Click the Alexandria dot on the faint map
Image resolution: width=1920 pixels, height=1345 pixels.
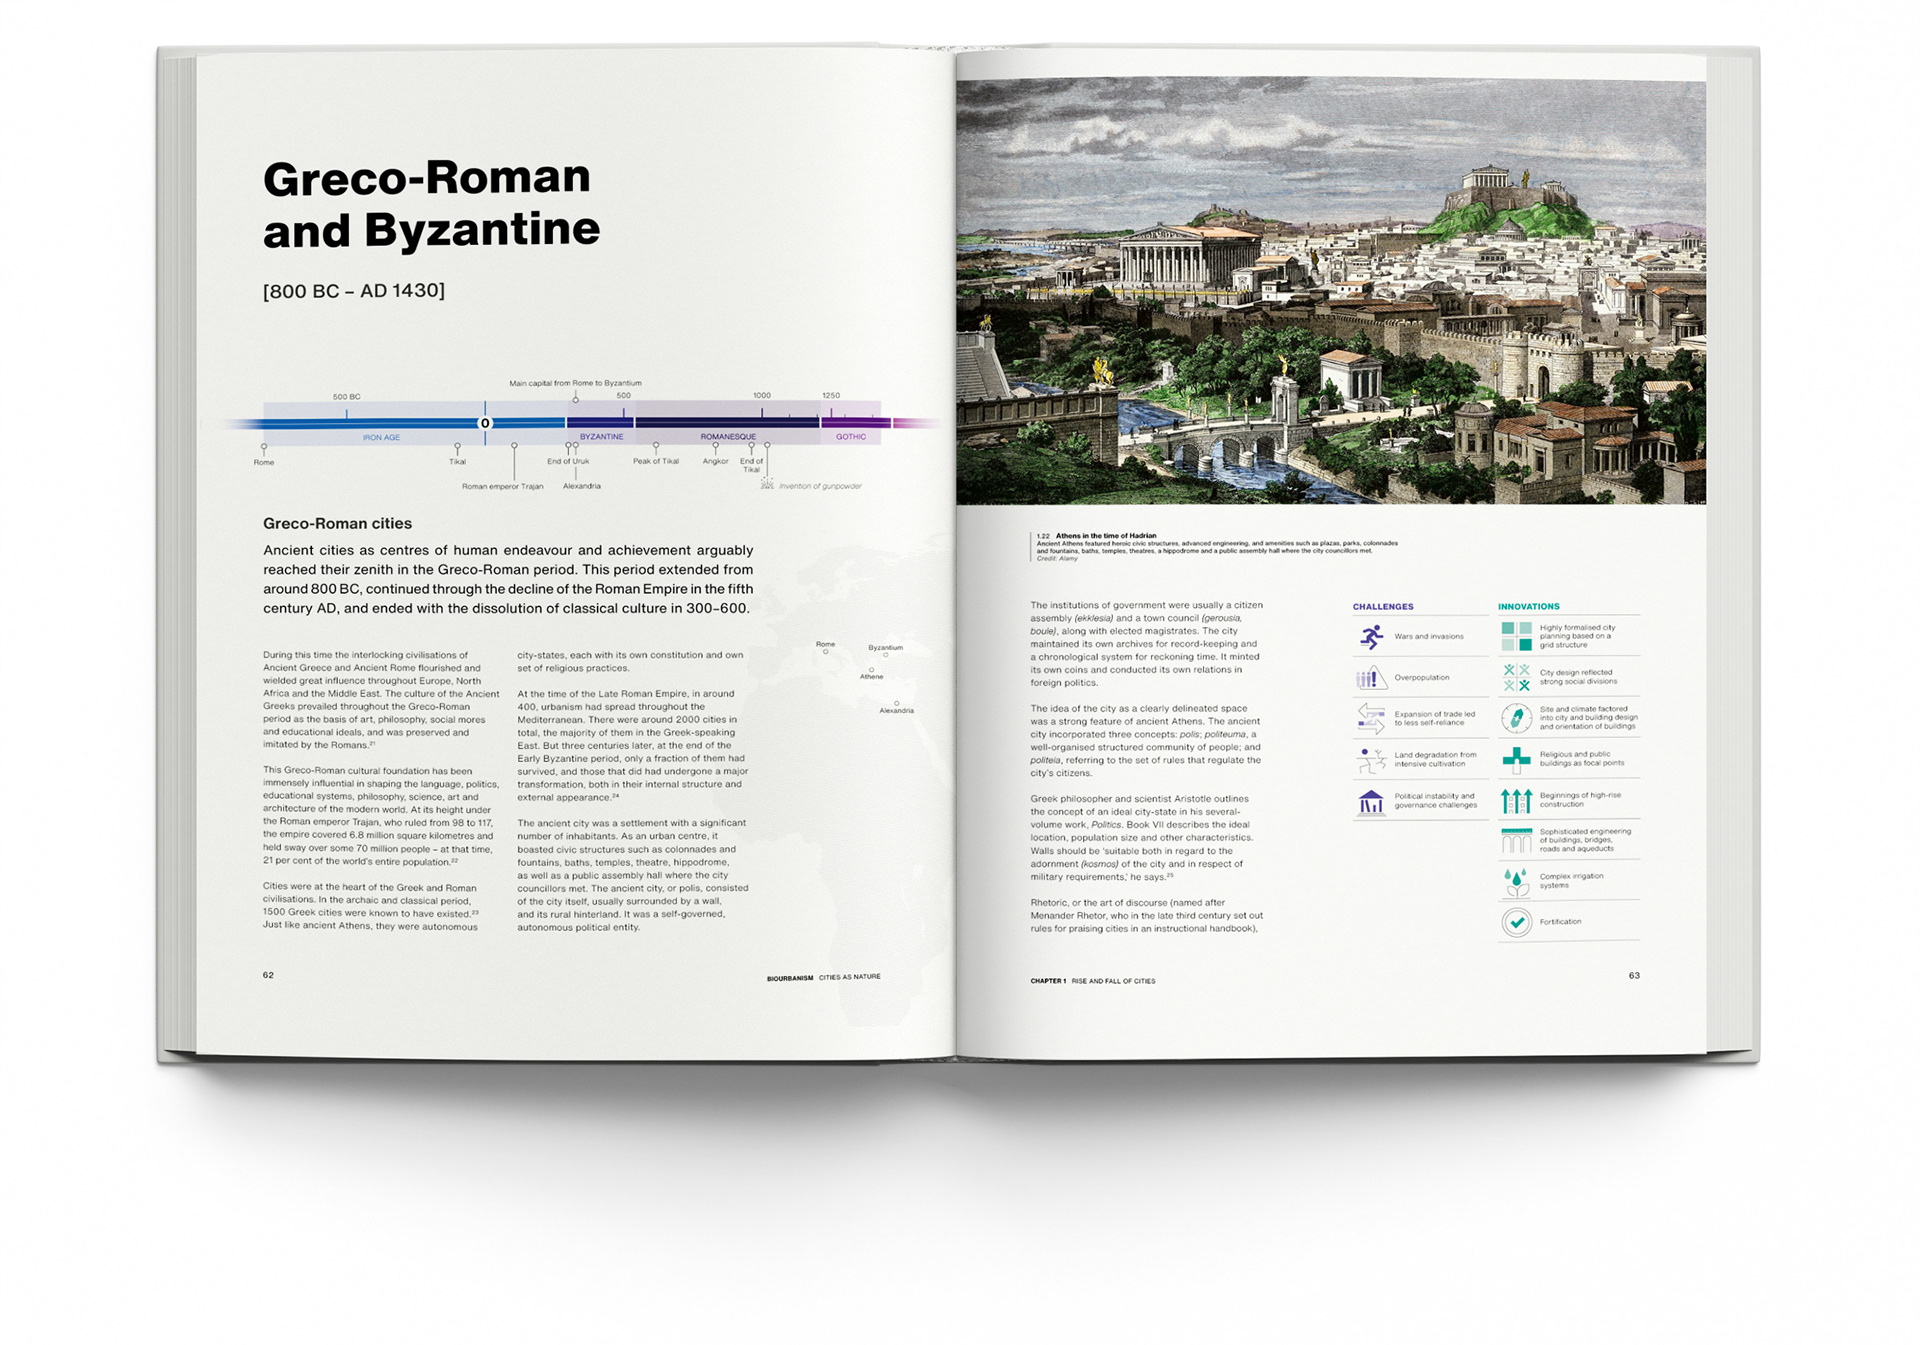[897, 703]
